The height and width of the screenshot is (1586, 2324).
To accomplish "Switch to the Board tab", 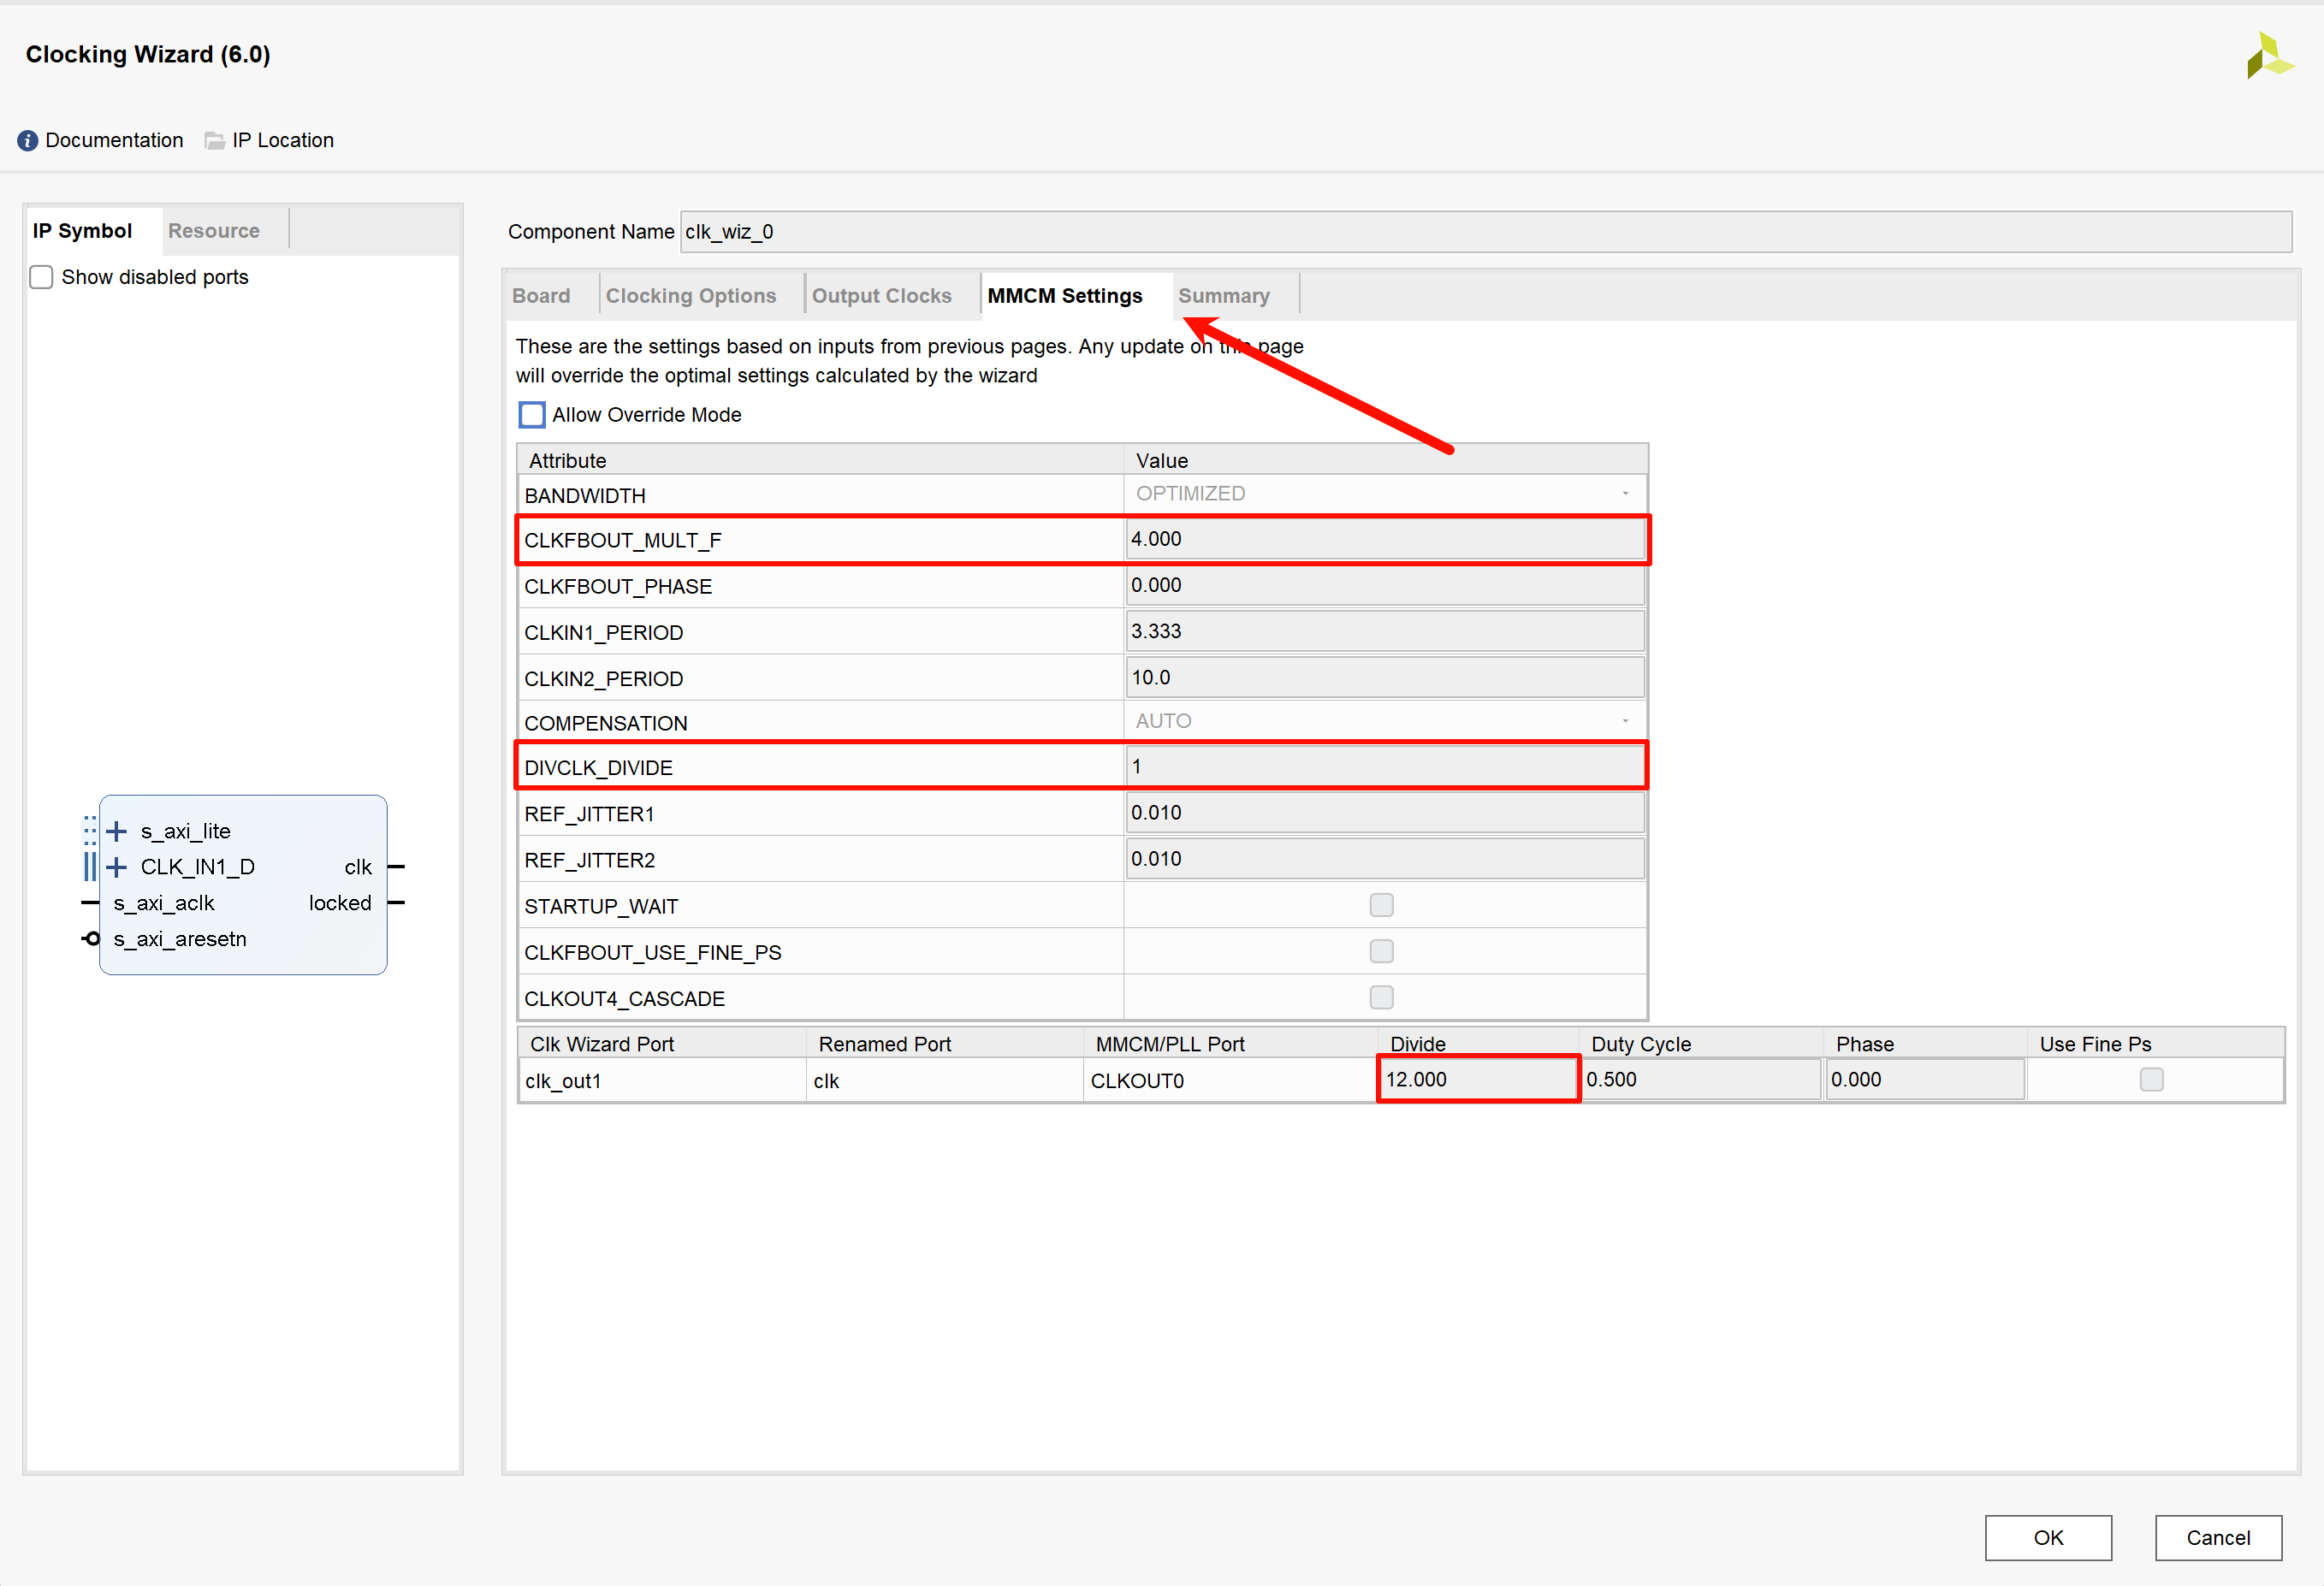I will 541,296.
